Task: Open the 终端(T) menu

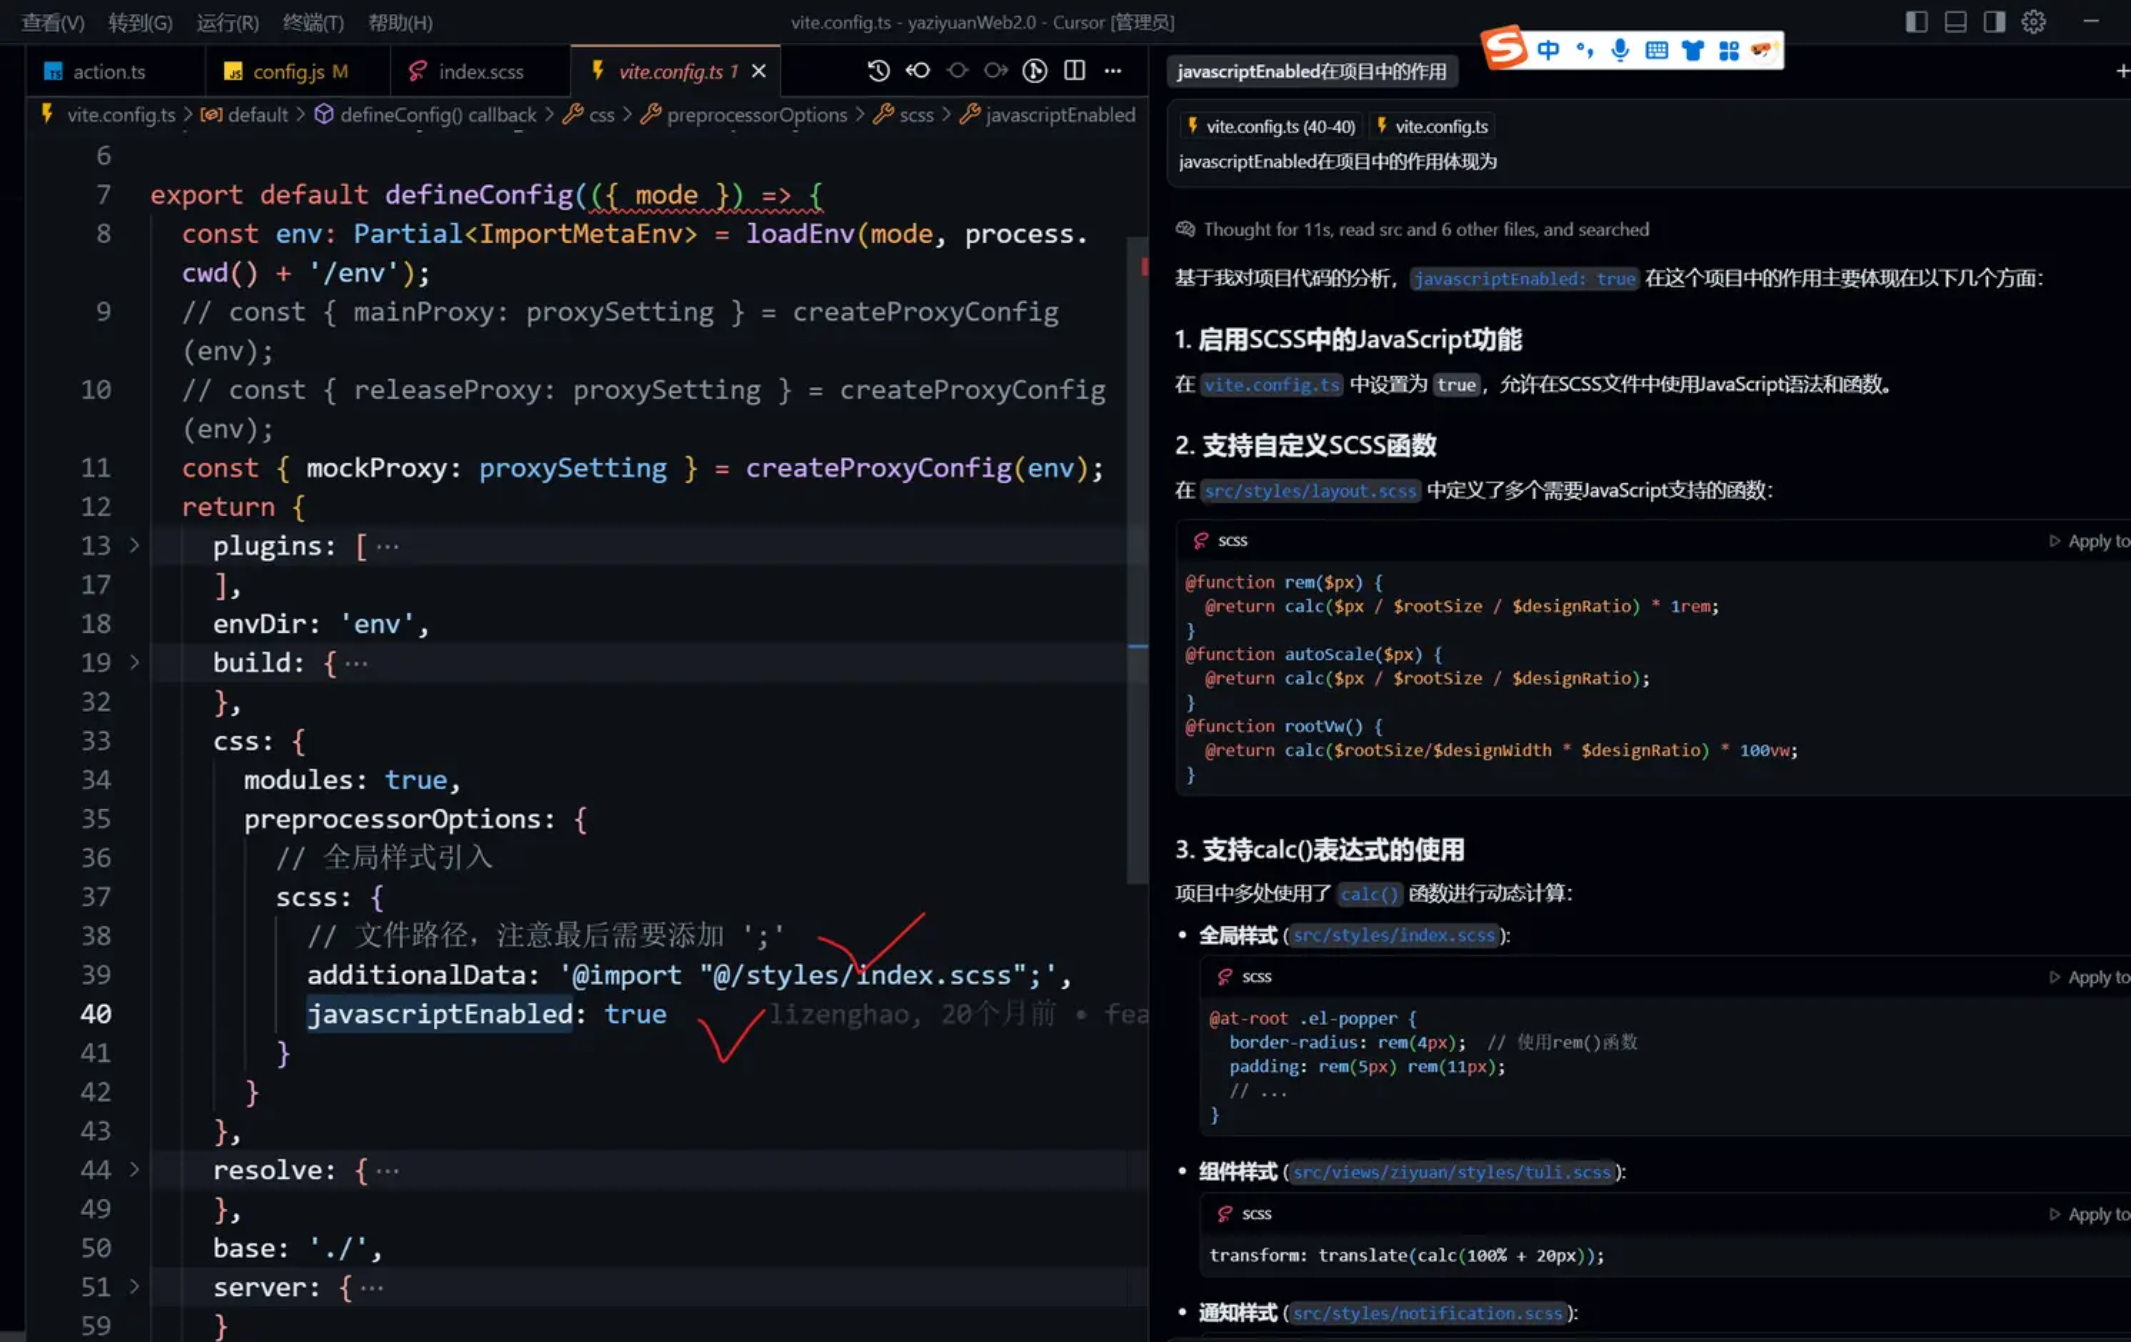Action: click(x=313, y=22)
